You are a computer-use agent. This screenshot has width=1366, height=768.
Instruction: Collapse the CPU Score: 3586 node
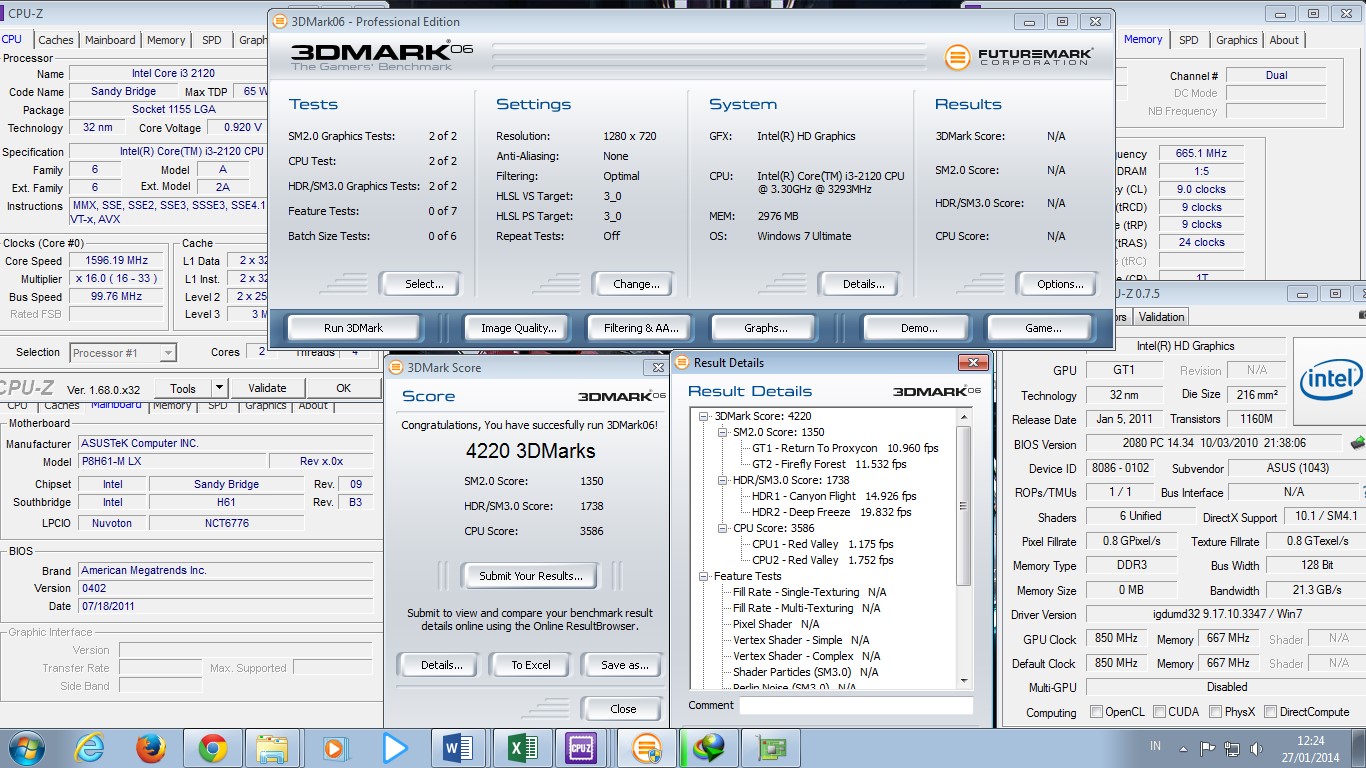point(723,528)
